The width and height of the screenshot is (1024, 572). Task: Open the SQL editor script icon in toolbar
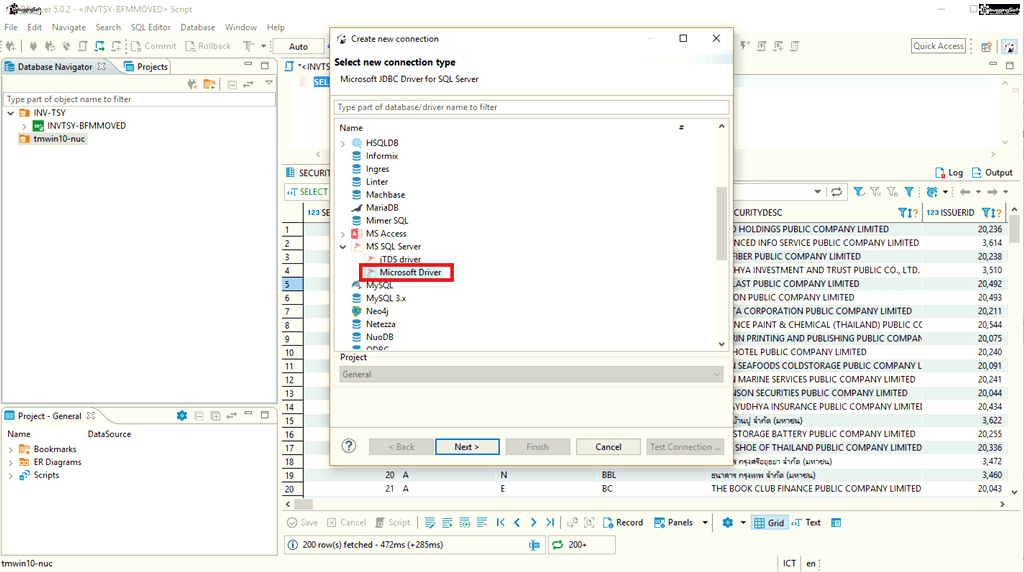83,46
